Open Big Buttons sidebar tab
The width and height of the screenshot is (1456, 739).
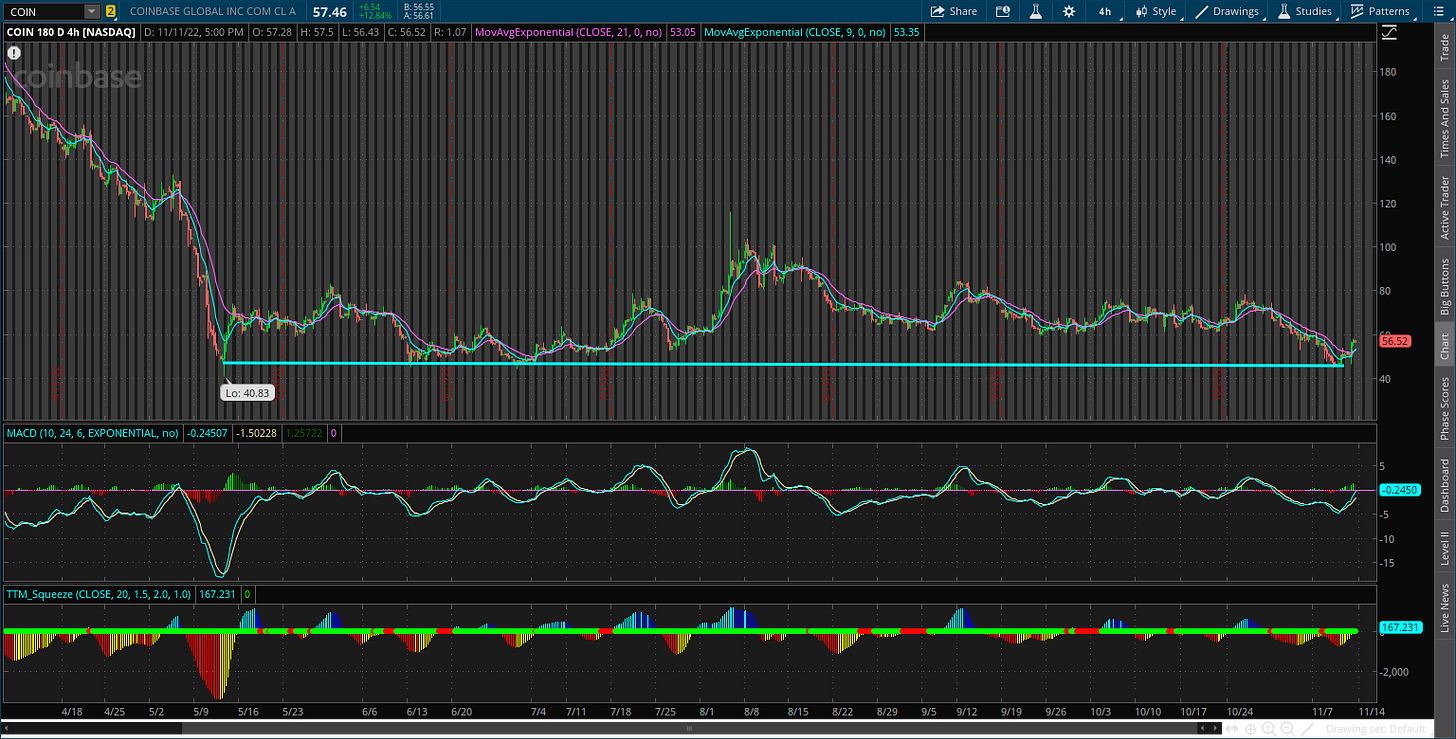pos(1444,287)
